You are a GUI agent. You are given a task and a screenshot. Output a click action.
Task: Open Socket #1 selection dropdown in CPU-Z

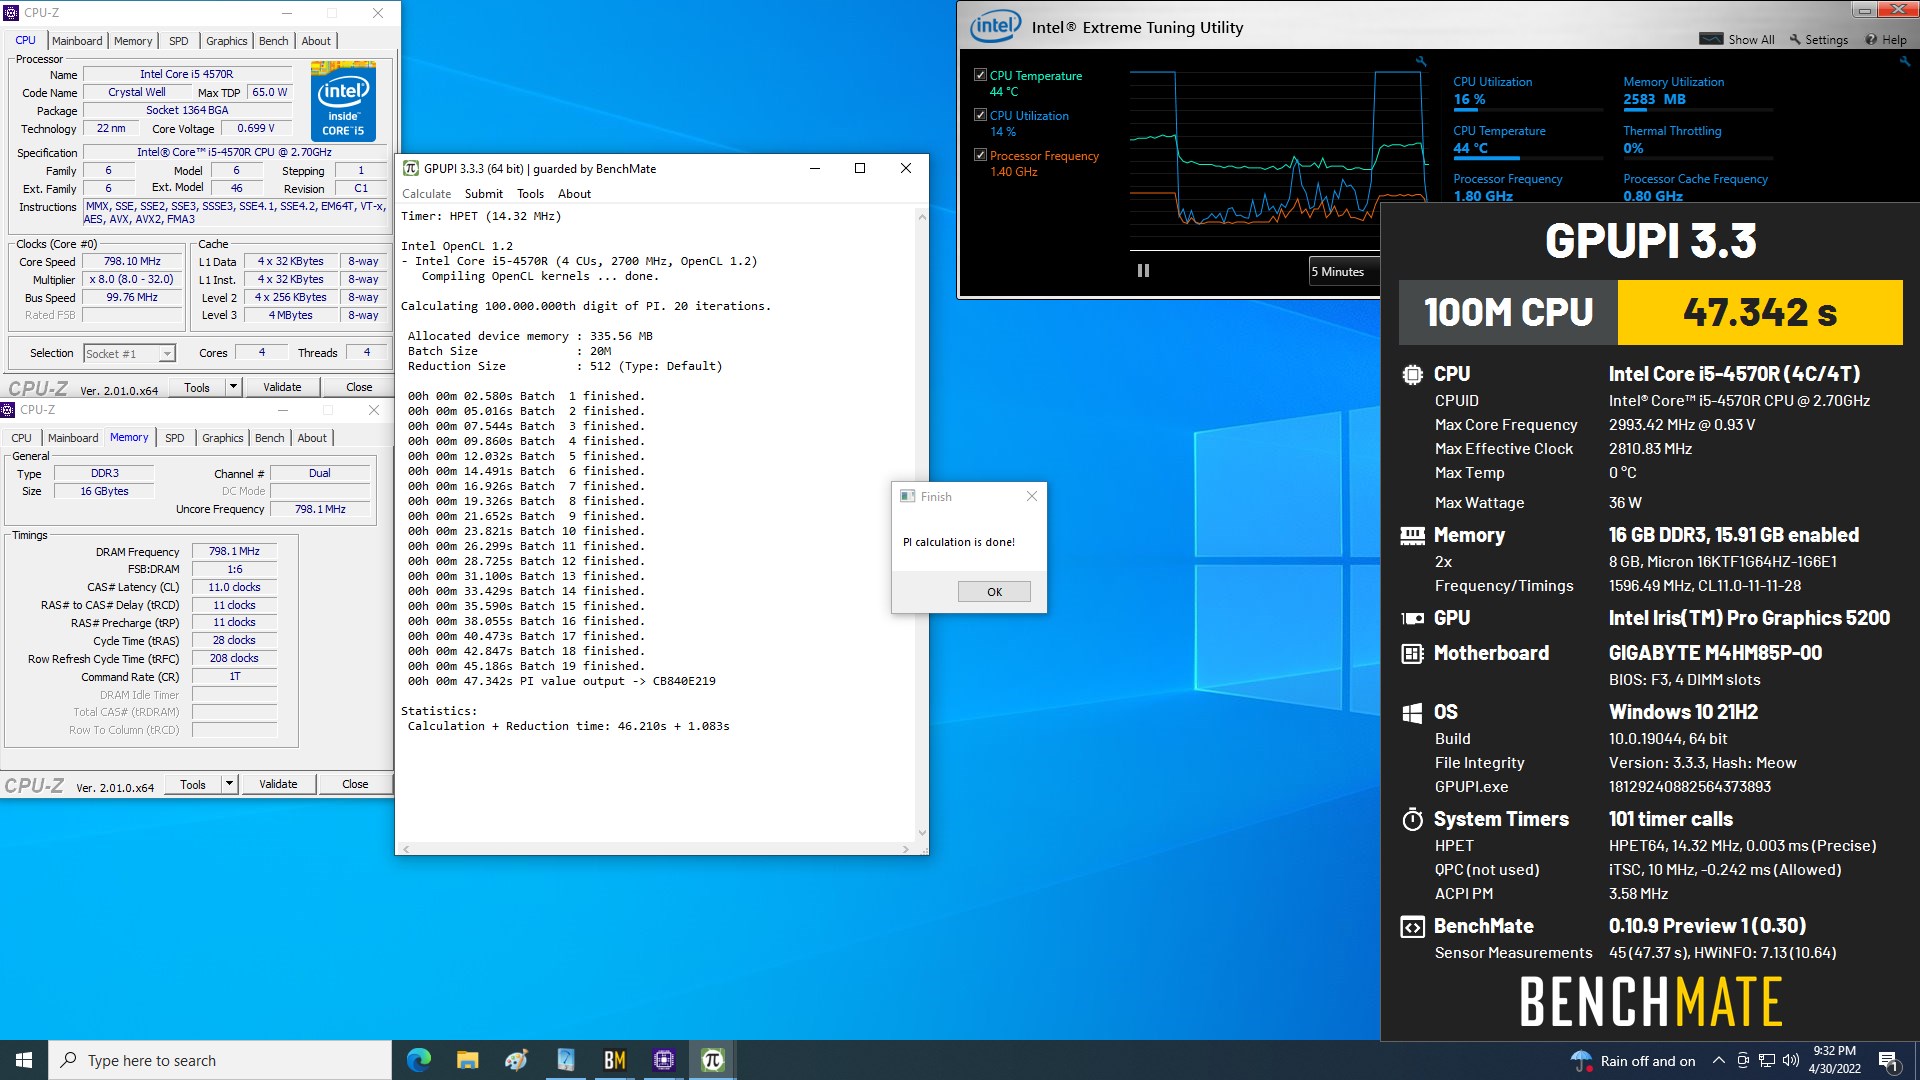(129, 353)
